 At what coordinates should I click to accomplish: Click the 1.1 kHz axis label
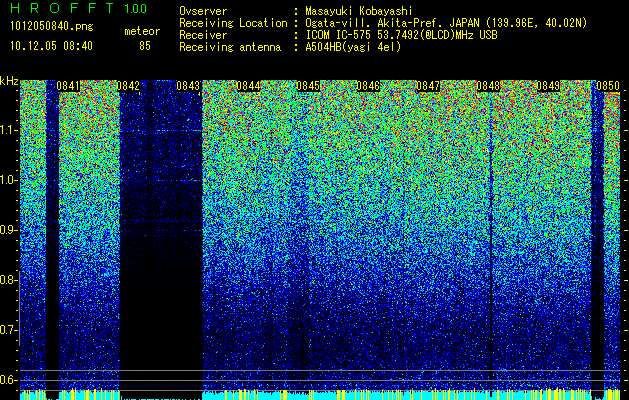pyautogui.click(x=8, y=130)
